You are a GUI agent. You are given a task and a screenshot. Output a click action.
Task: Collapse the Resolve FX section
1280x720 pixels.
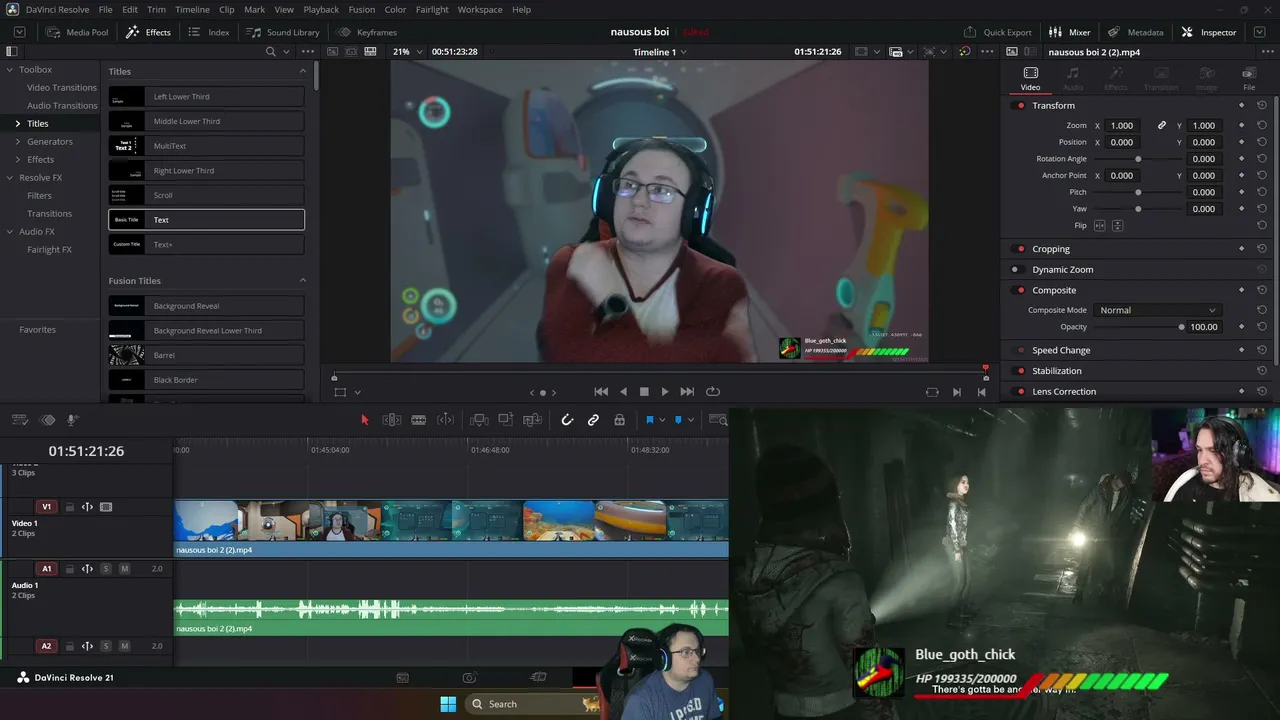tap(9, 178)
